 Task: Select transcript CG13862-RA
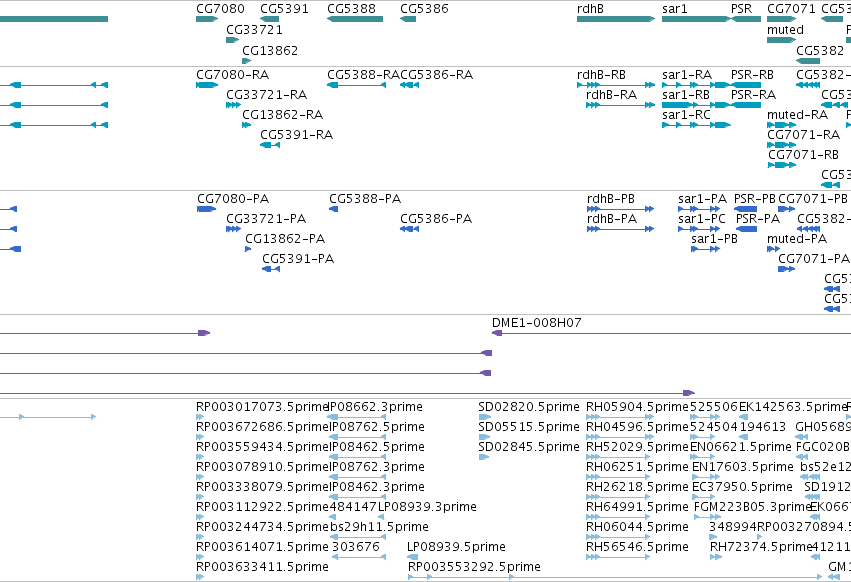pos(282,115)
